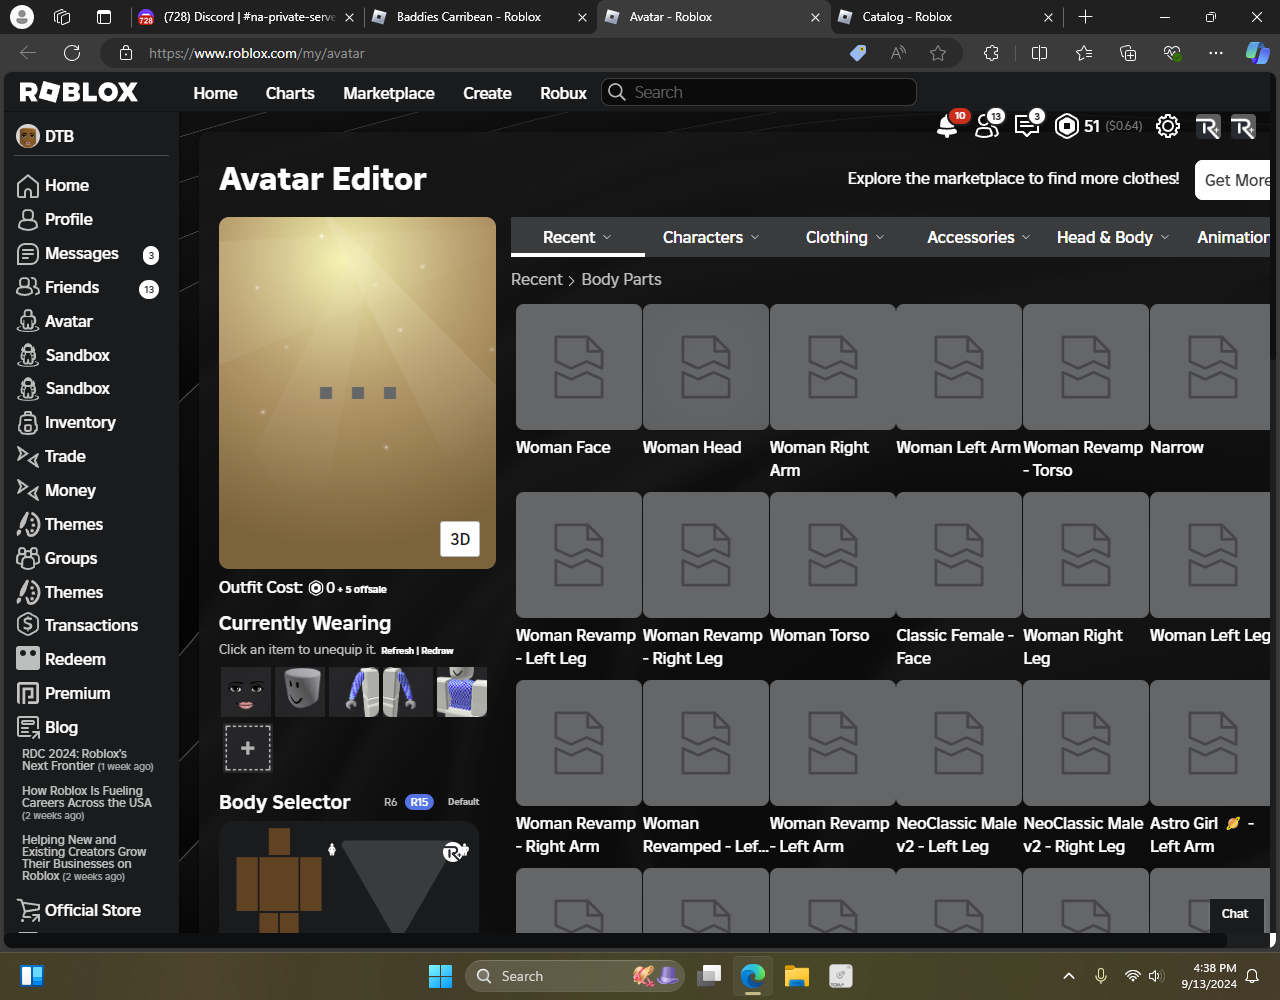Expand the Recent category dropdown
The height and width of the screenshot is (1000, 1280).
tap(577, 237)
